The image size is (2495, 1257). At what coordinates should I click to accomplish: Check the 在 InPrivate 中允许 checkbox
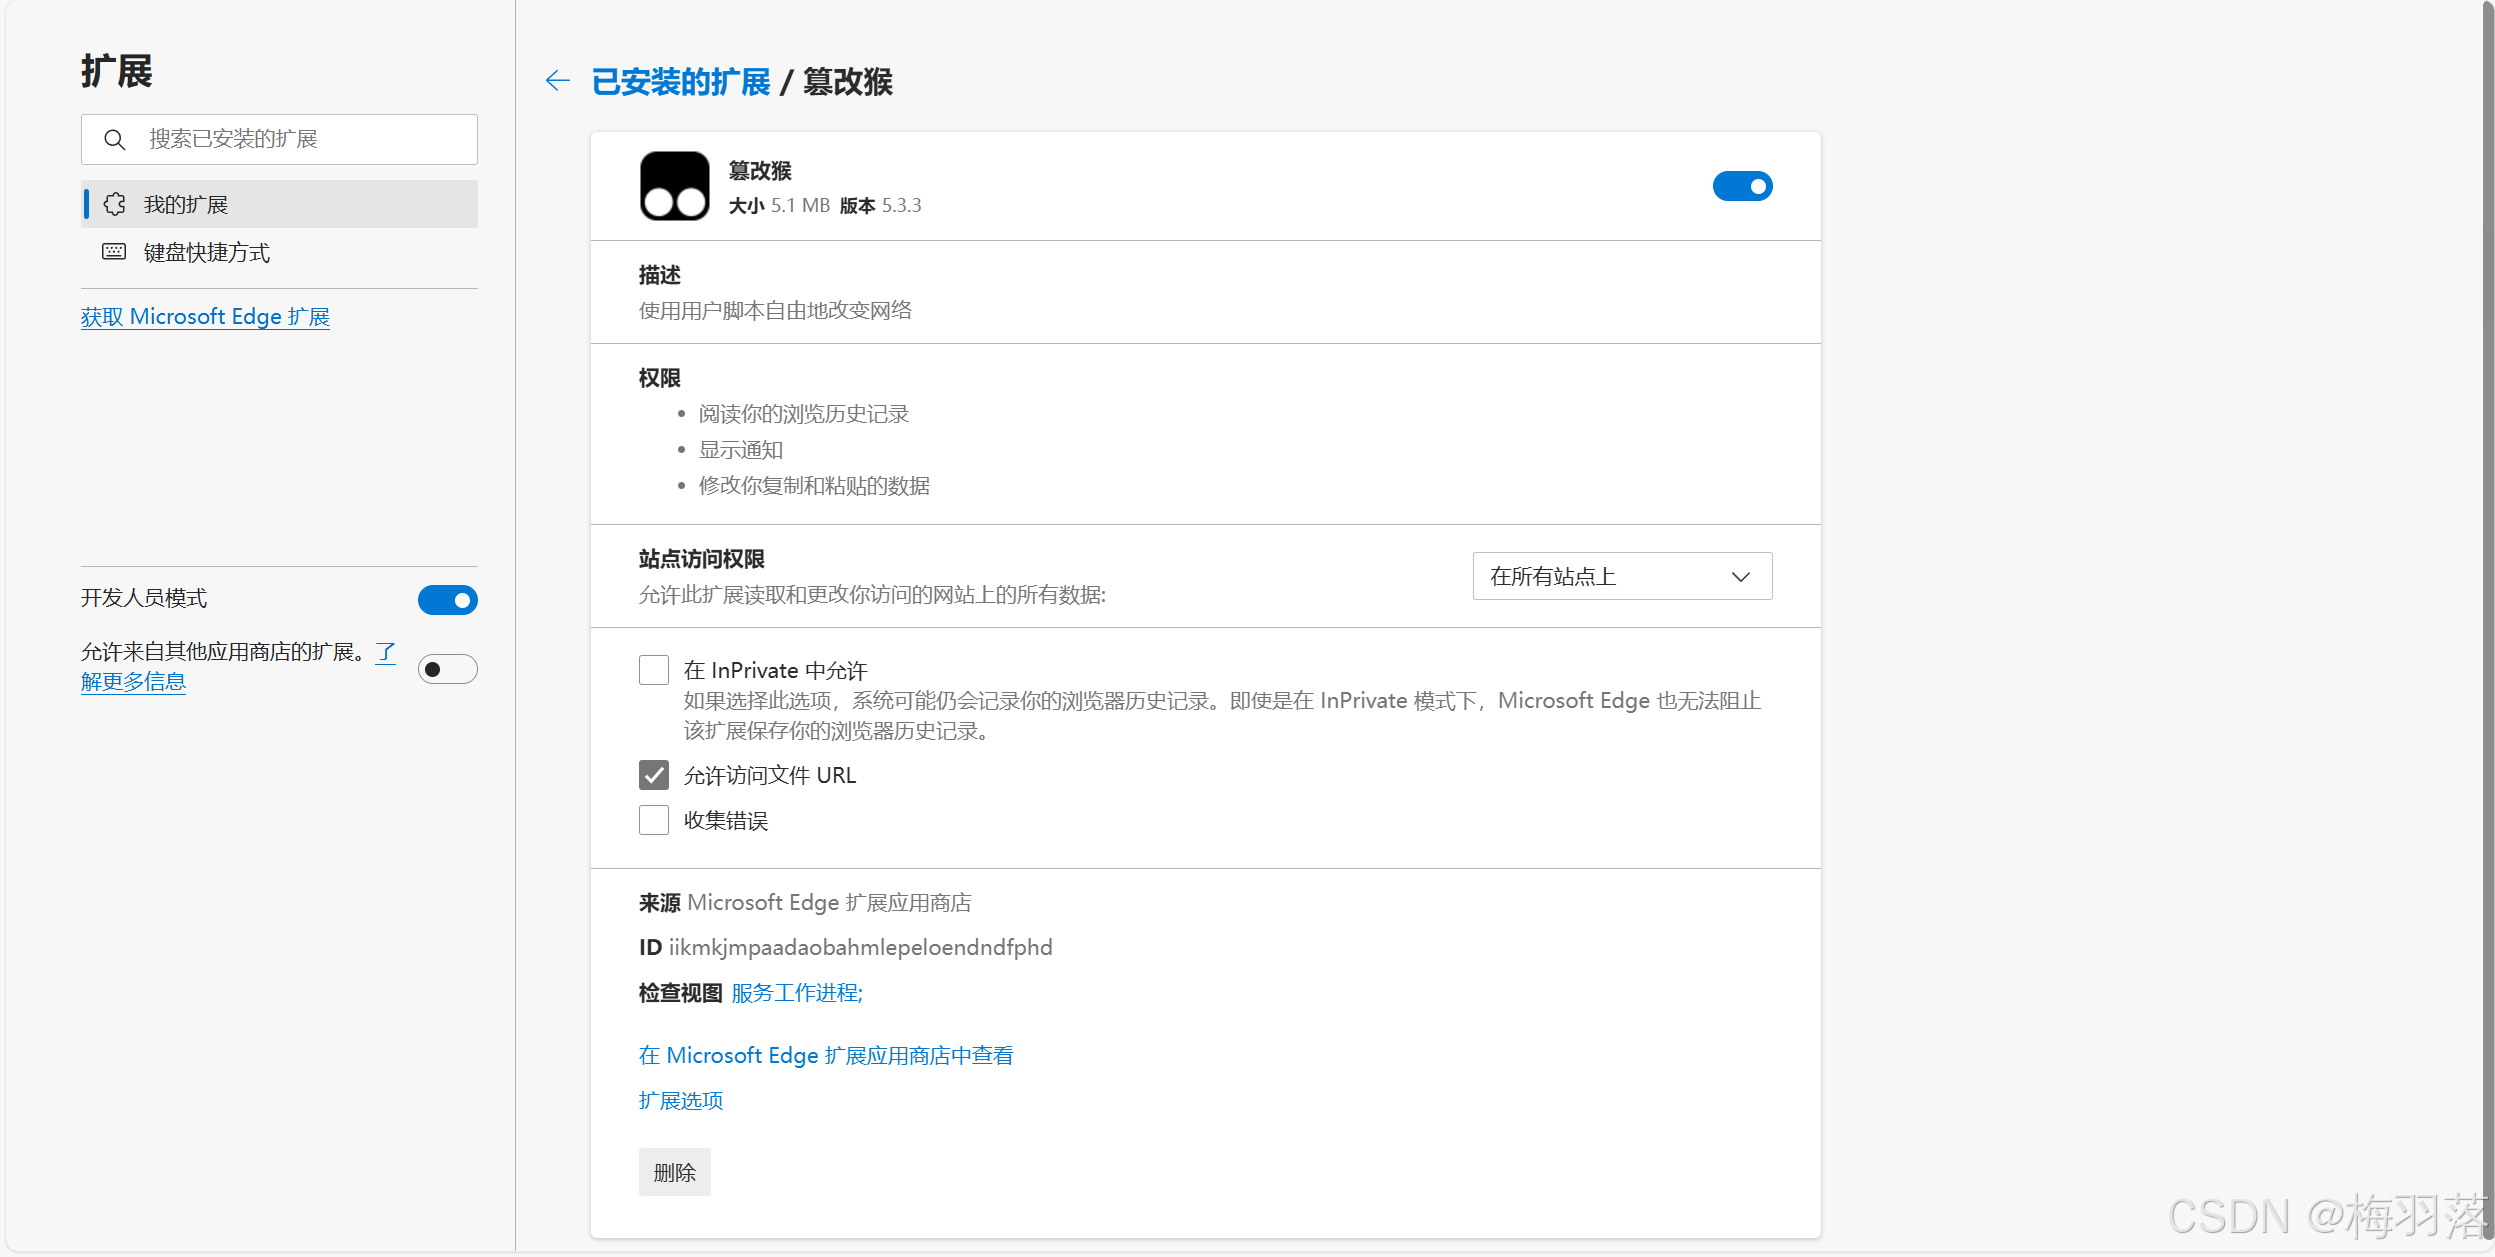(x=654, y=670)
